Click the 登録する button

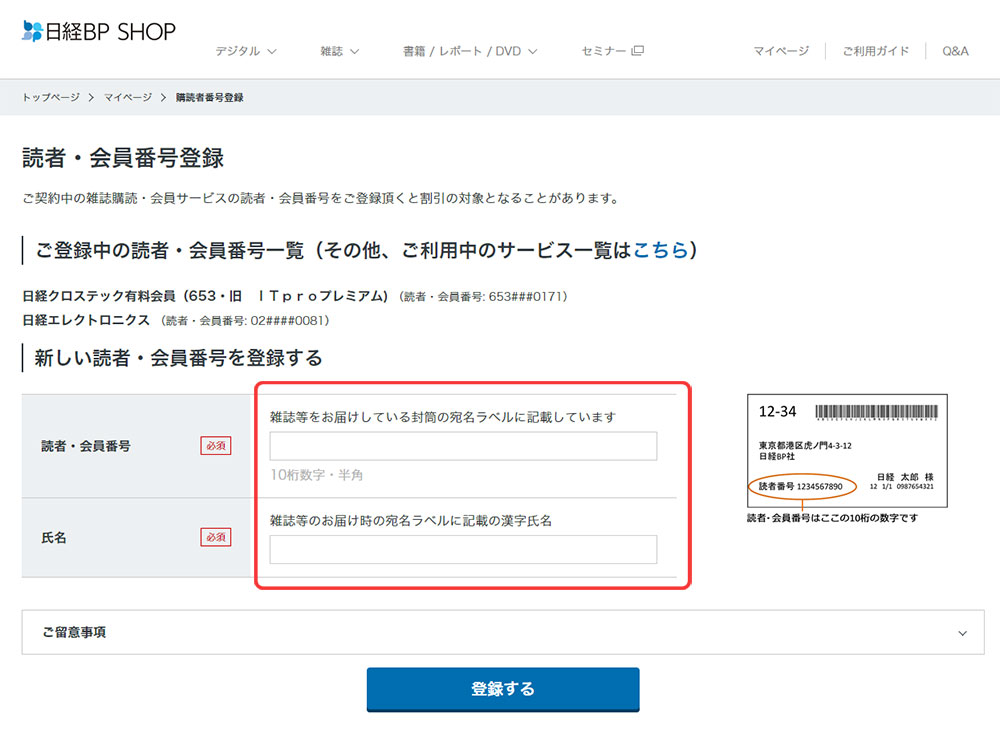click(x=503, y=689)
